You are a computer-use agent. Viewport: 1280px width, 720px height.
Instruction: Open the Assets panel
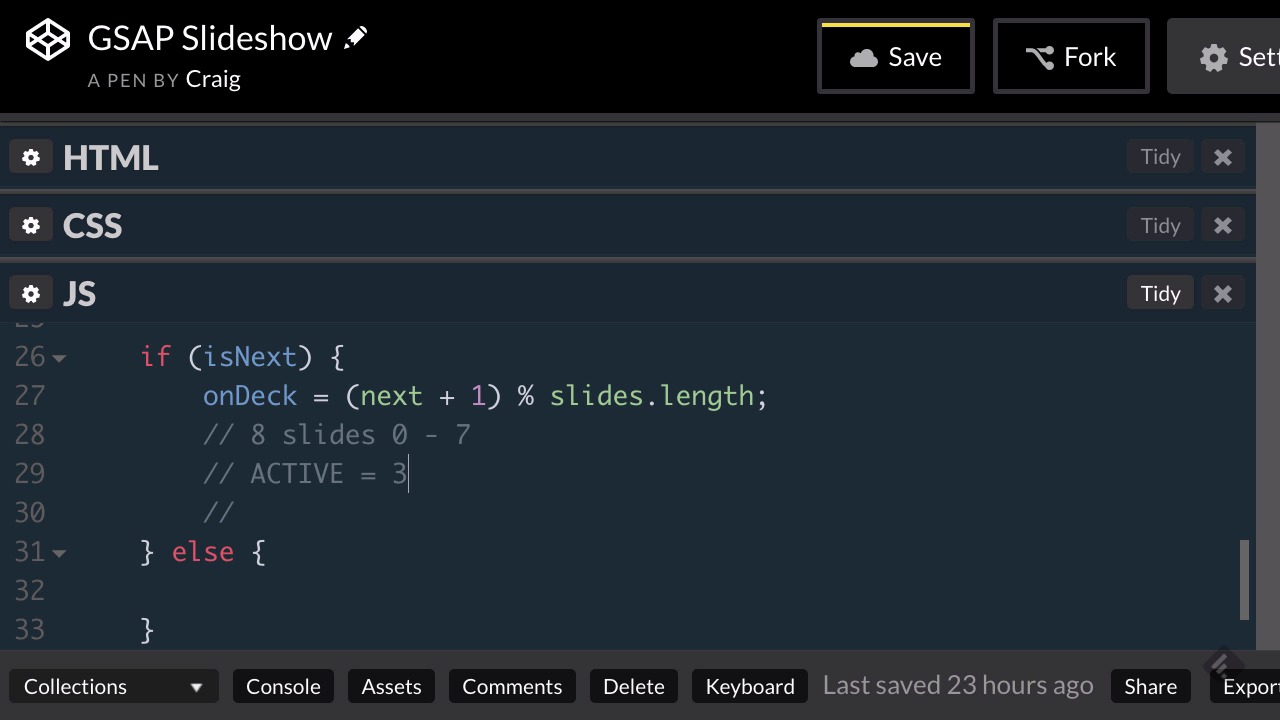(x=391, y=686)
